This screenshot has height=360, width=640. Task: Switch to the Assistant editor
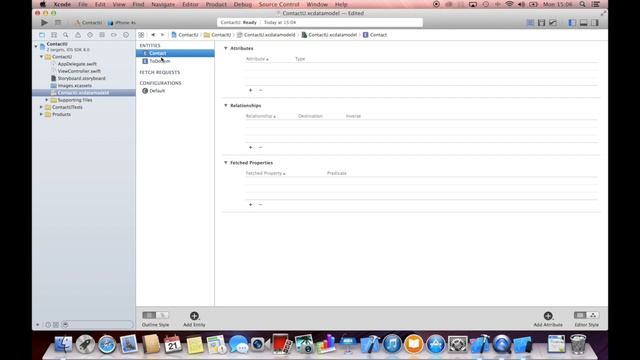(x=541, y=23)
